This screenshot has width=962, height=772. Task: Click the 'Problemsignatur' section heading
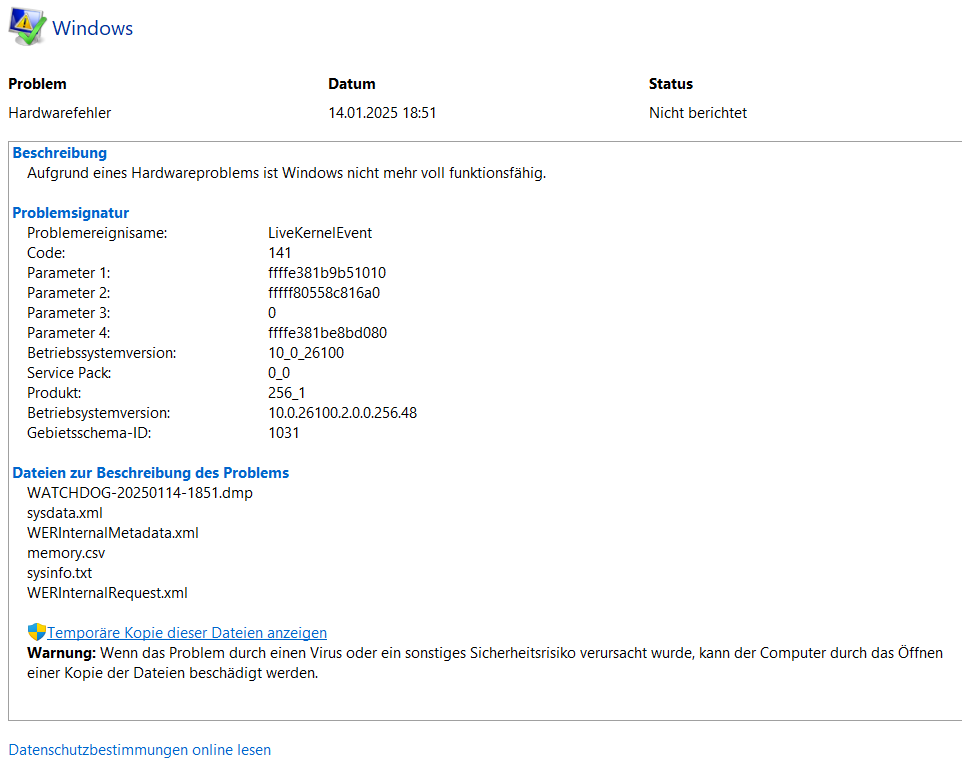pyautogui.click(x=71, y=213)
